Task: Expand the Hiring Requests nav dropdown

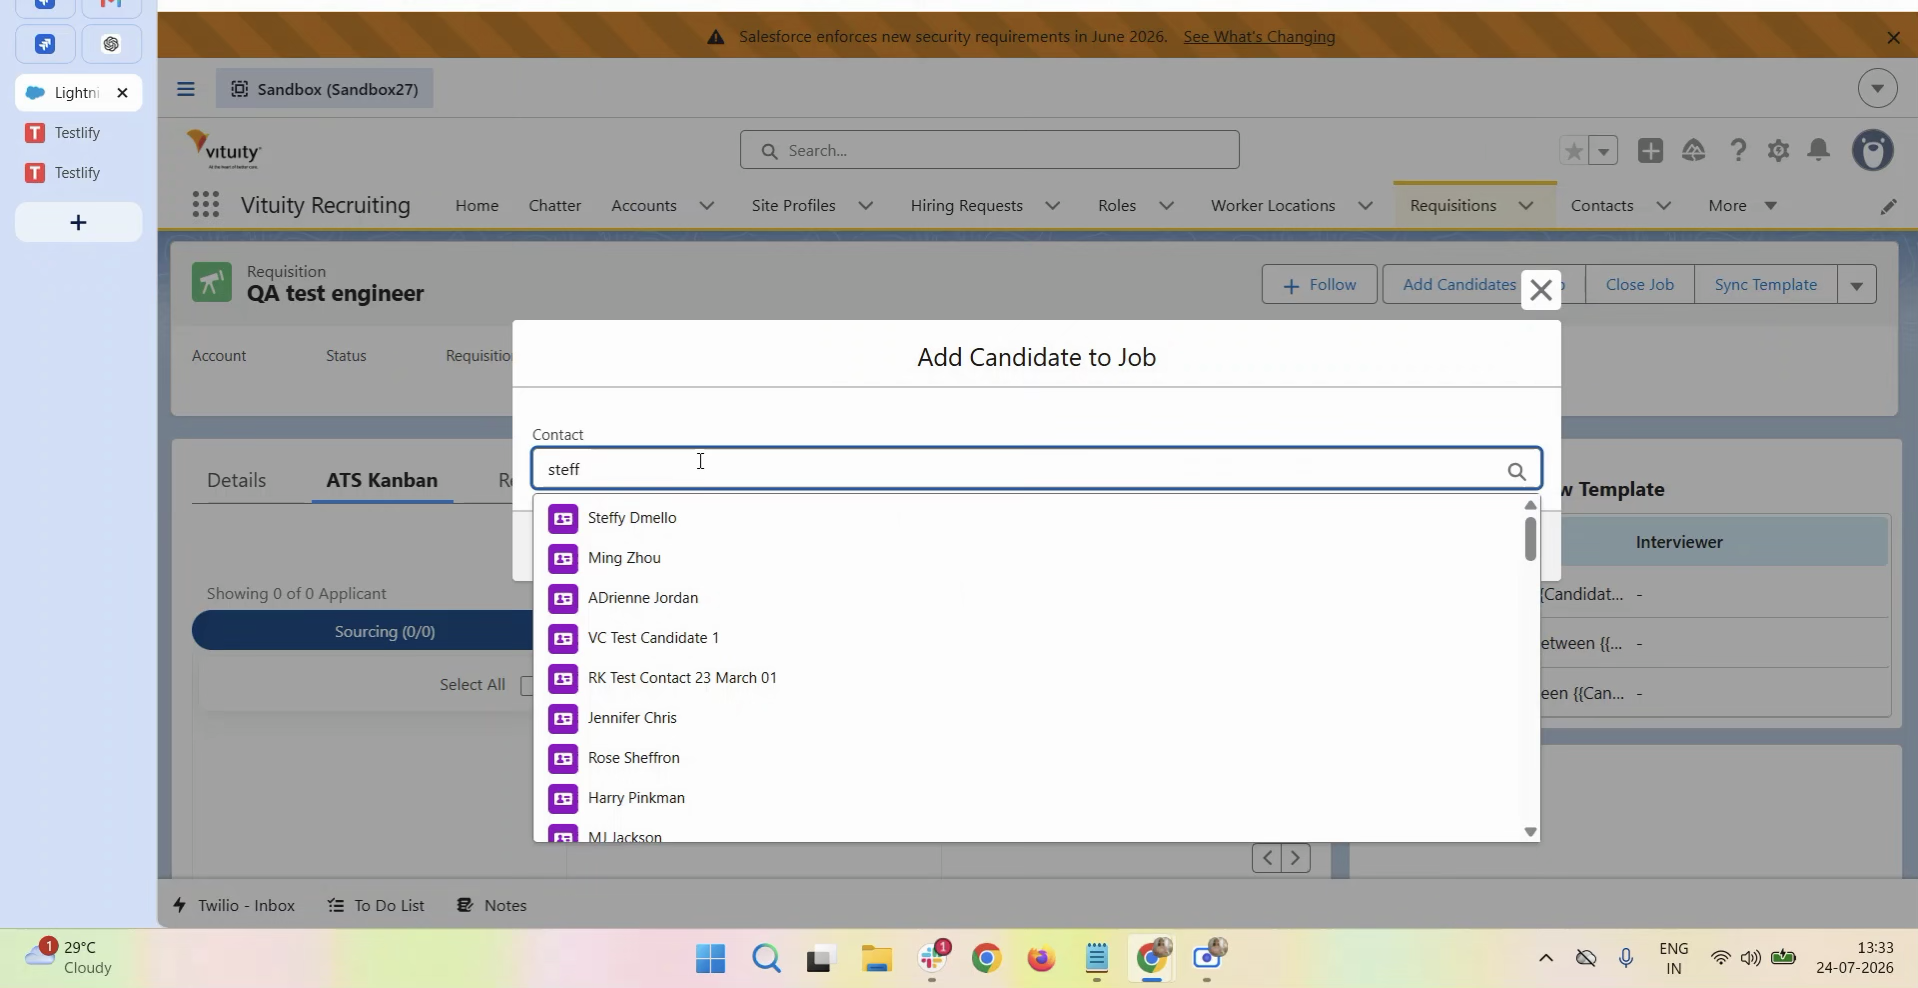Action: (x=1053, y=206)
